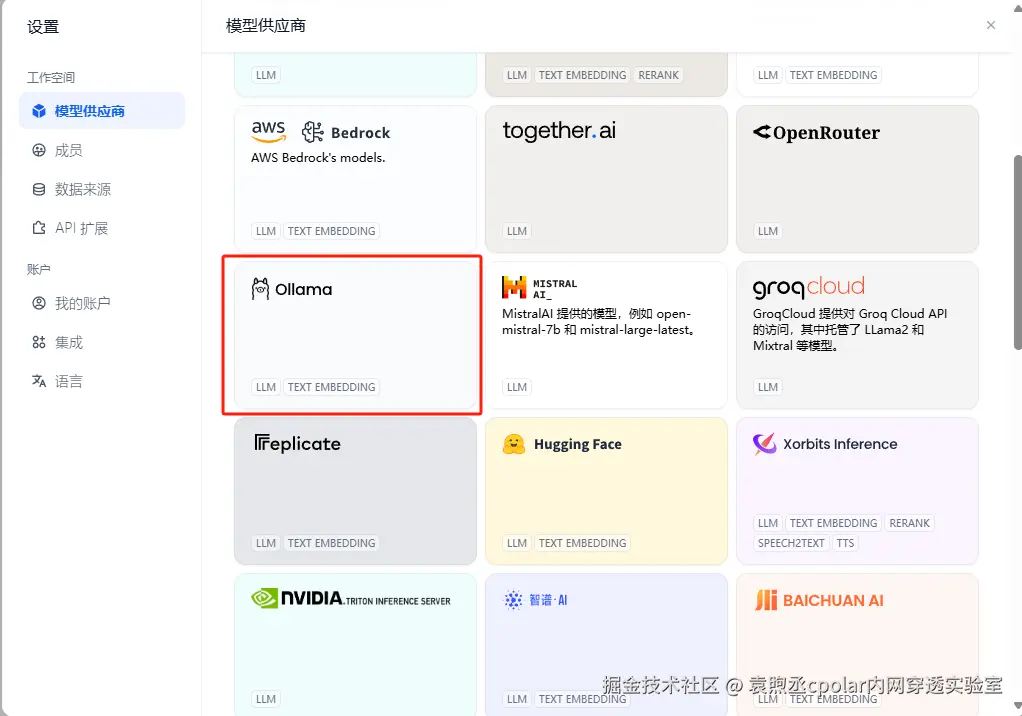Viewport: 1022px width, 716px height.
Task: Click the NVIDIA eye logo
Action: click(x=265, y=598)
